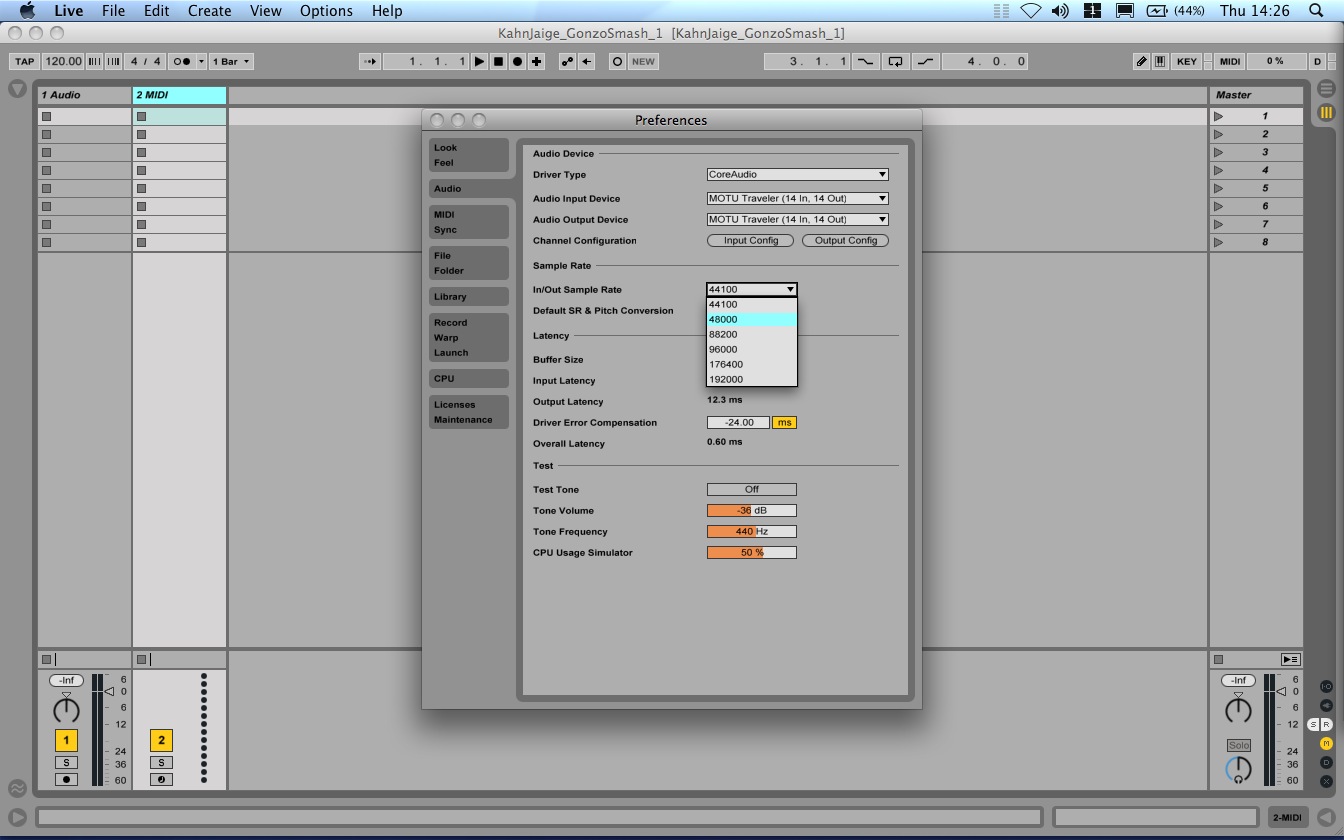Toggle the computer MIDI keyboard icon
The image size is (1344, 840).
(x=1160, y=61)
